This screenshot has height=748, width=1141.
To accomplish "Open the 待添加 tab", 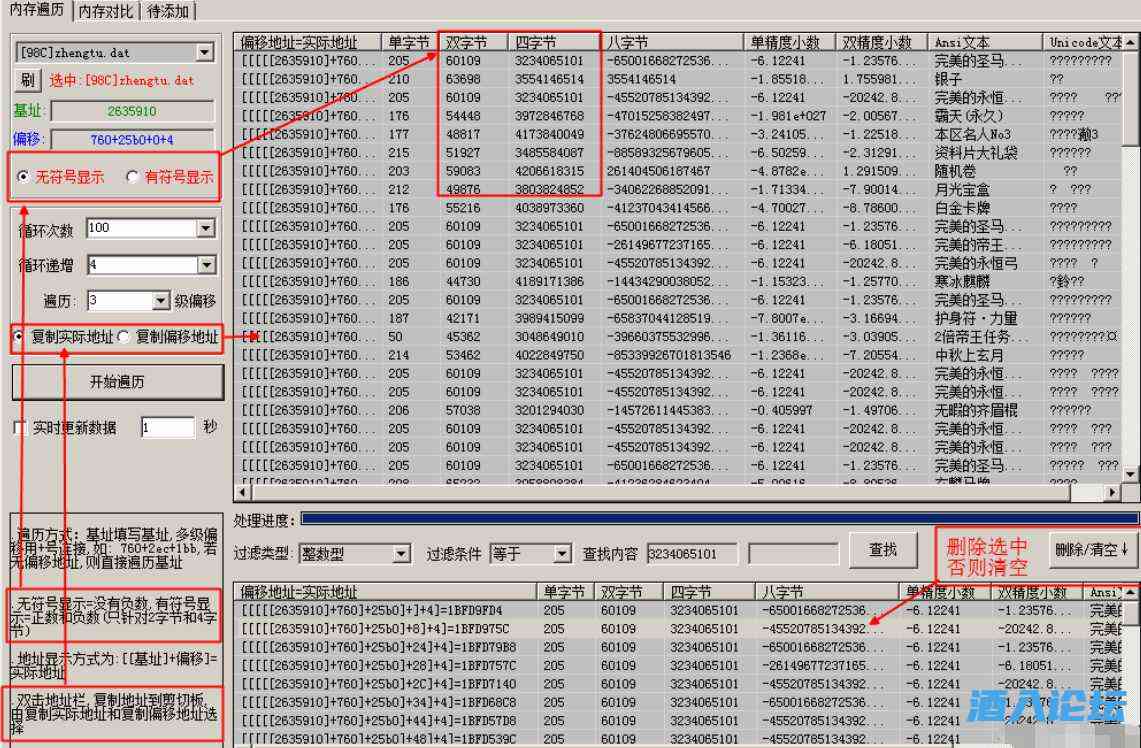I will pyautogui.click(x=168, y=11).
